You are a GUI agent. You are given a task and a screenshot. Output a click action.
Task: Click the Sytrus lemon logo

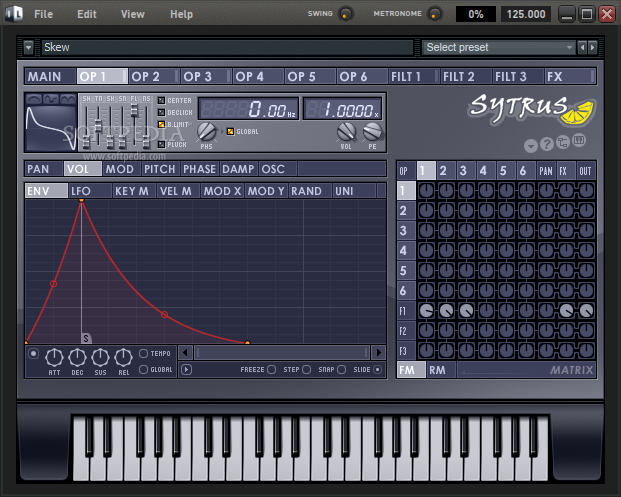pos(531,109)
